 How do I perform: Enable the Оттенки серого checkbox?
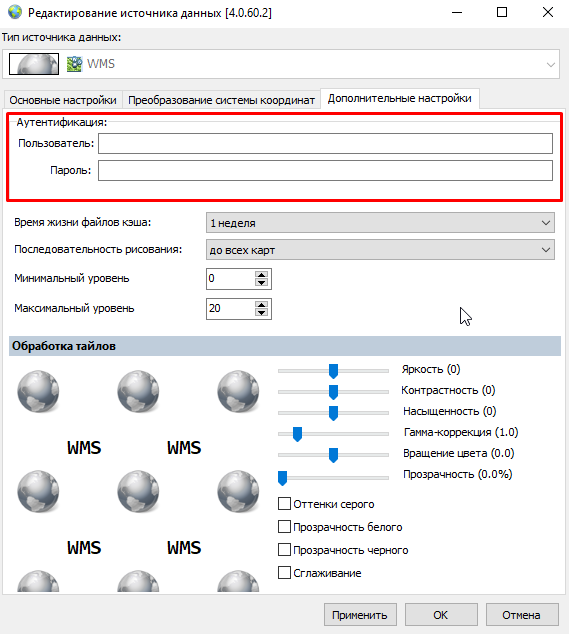pyautogui.click(x=284, y=504)
